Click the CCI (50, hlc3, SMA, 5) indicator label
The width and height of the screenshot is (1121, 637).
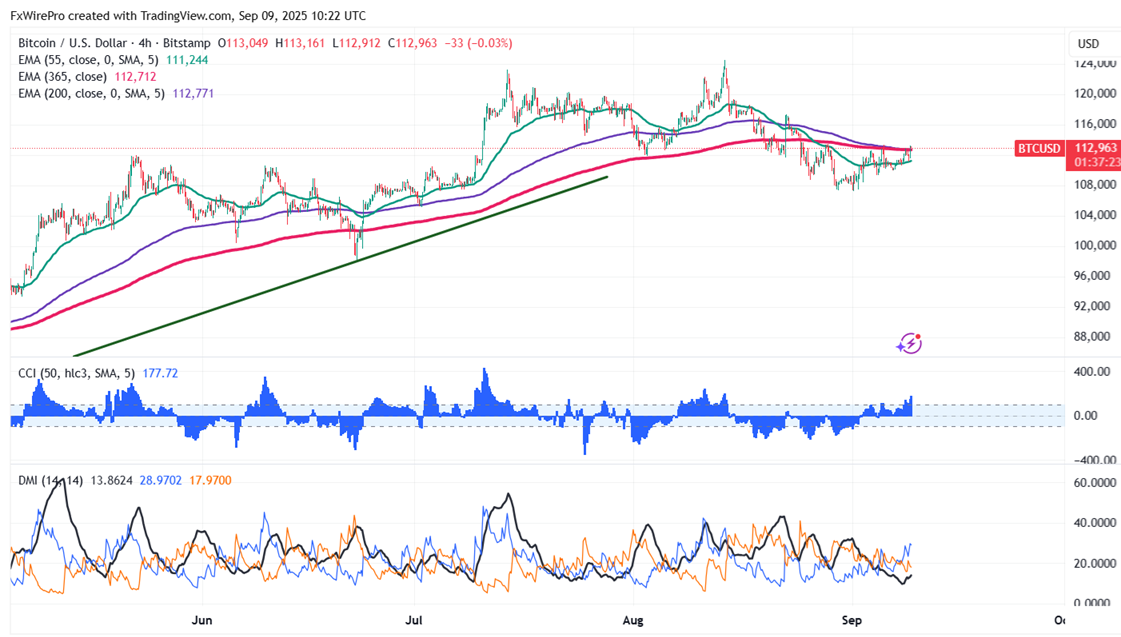76,373
